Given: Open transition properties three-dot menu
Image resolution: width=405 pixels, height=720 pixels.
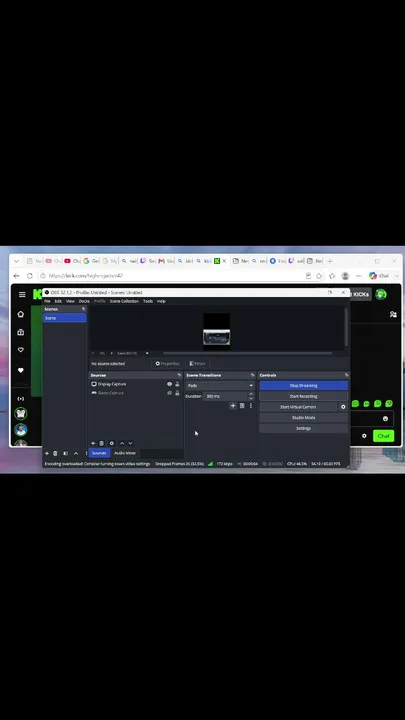Looking at the screenshot, I should [251, 405].
